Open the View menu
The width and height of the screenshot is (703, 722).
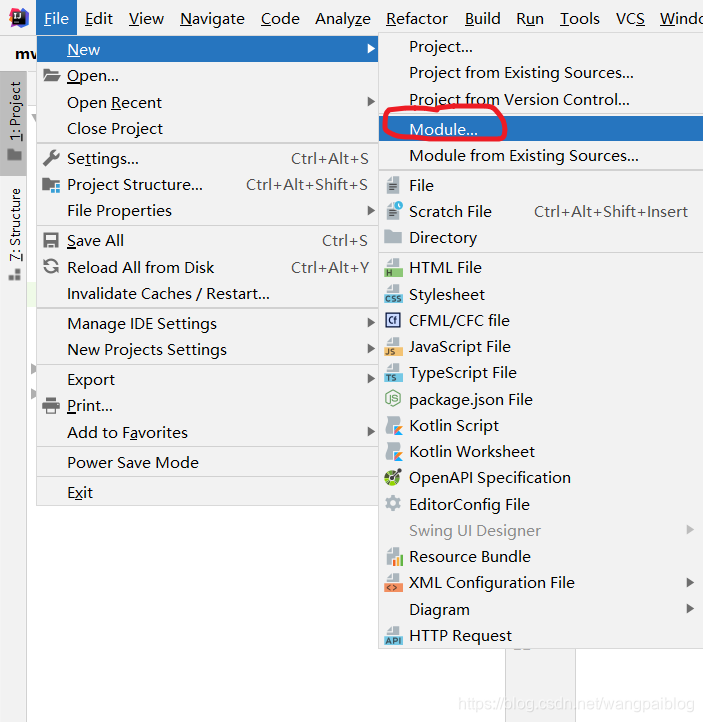click(146, 18)
